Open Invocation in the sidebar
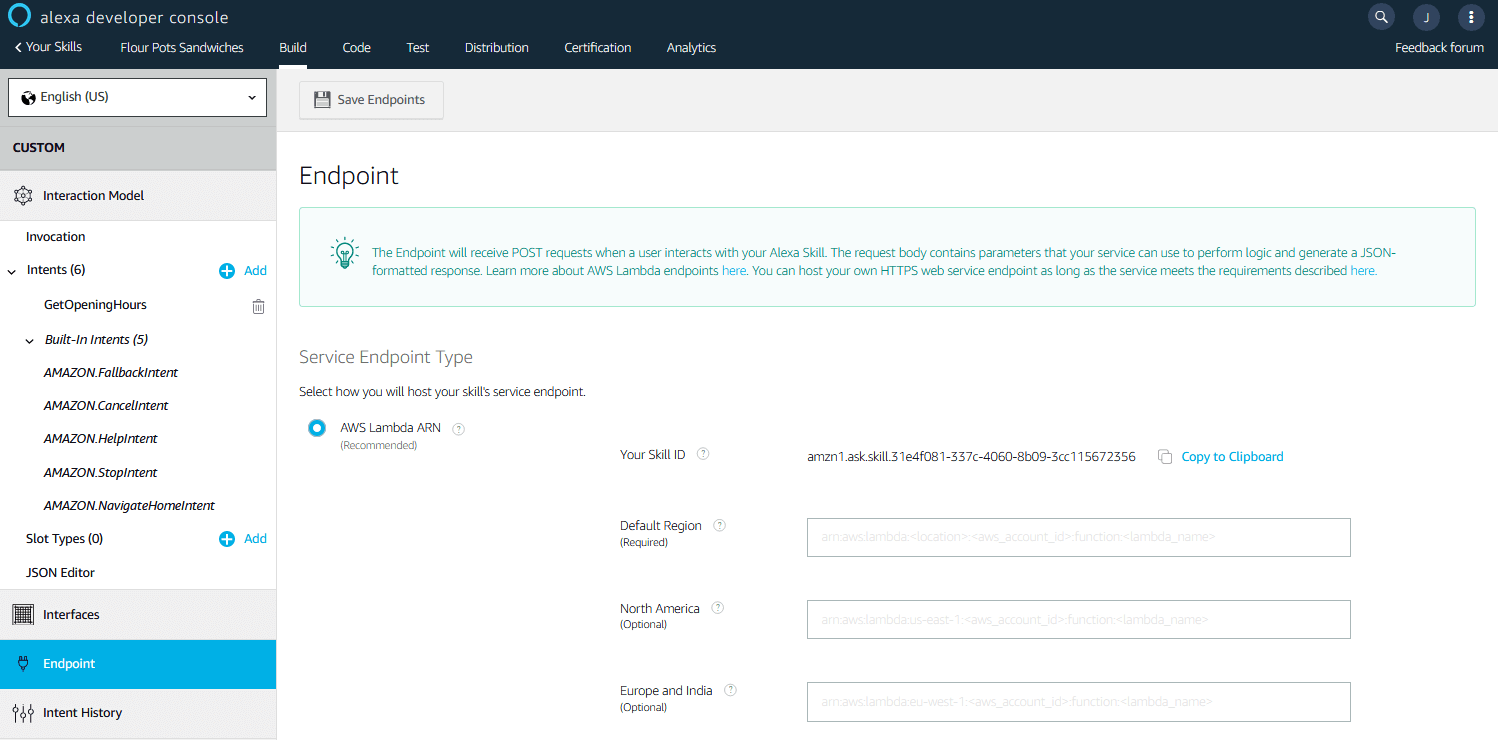 (x=56, y=237)
